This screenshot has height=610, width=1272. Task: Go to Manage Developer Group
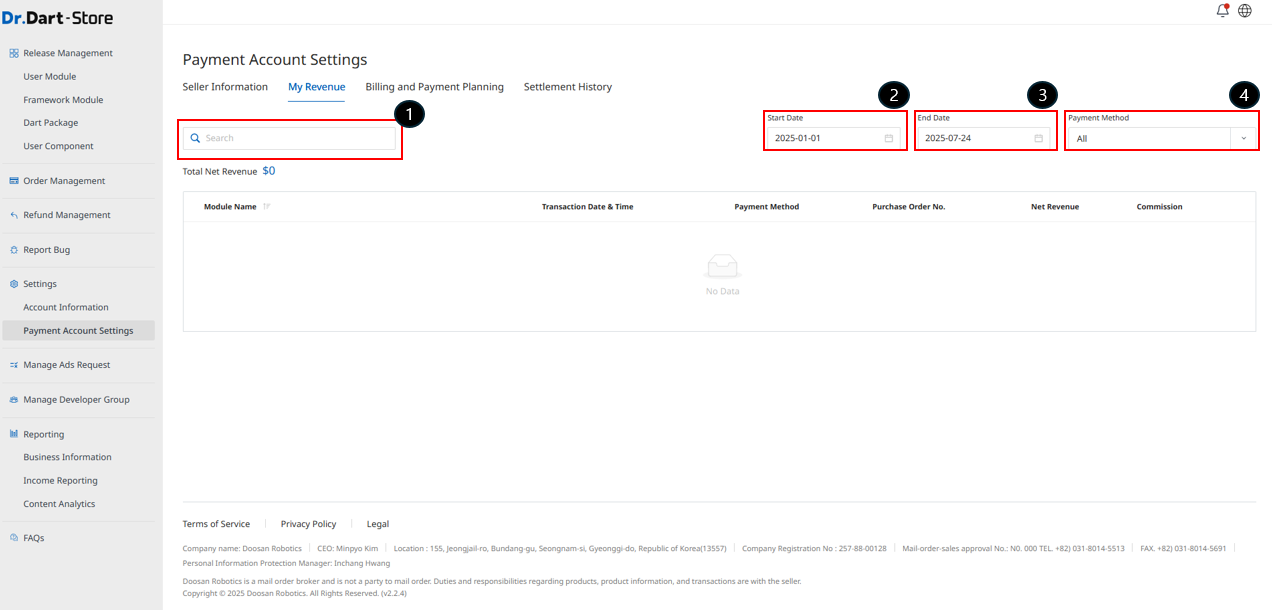[76, 400]
